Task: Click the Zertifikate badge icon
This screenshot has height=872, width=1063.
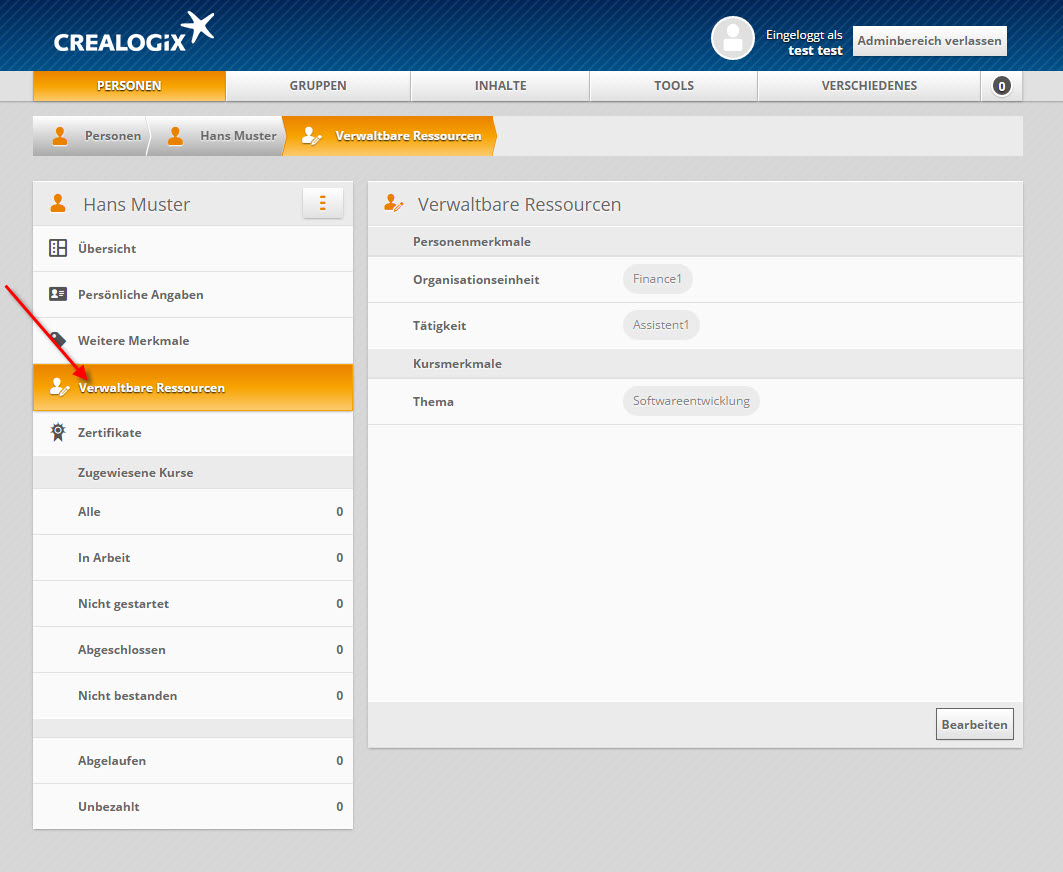Action: click(58, 433)
